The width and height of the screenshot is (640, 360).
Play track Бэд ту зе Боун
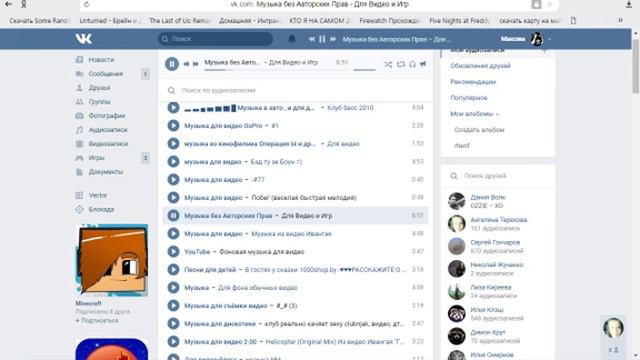(173, 162)
